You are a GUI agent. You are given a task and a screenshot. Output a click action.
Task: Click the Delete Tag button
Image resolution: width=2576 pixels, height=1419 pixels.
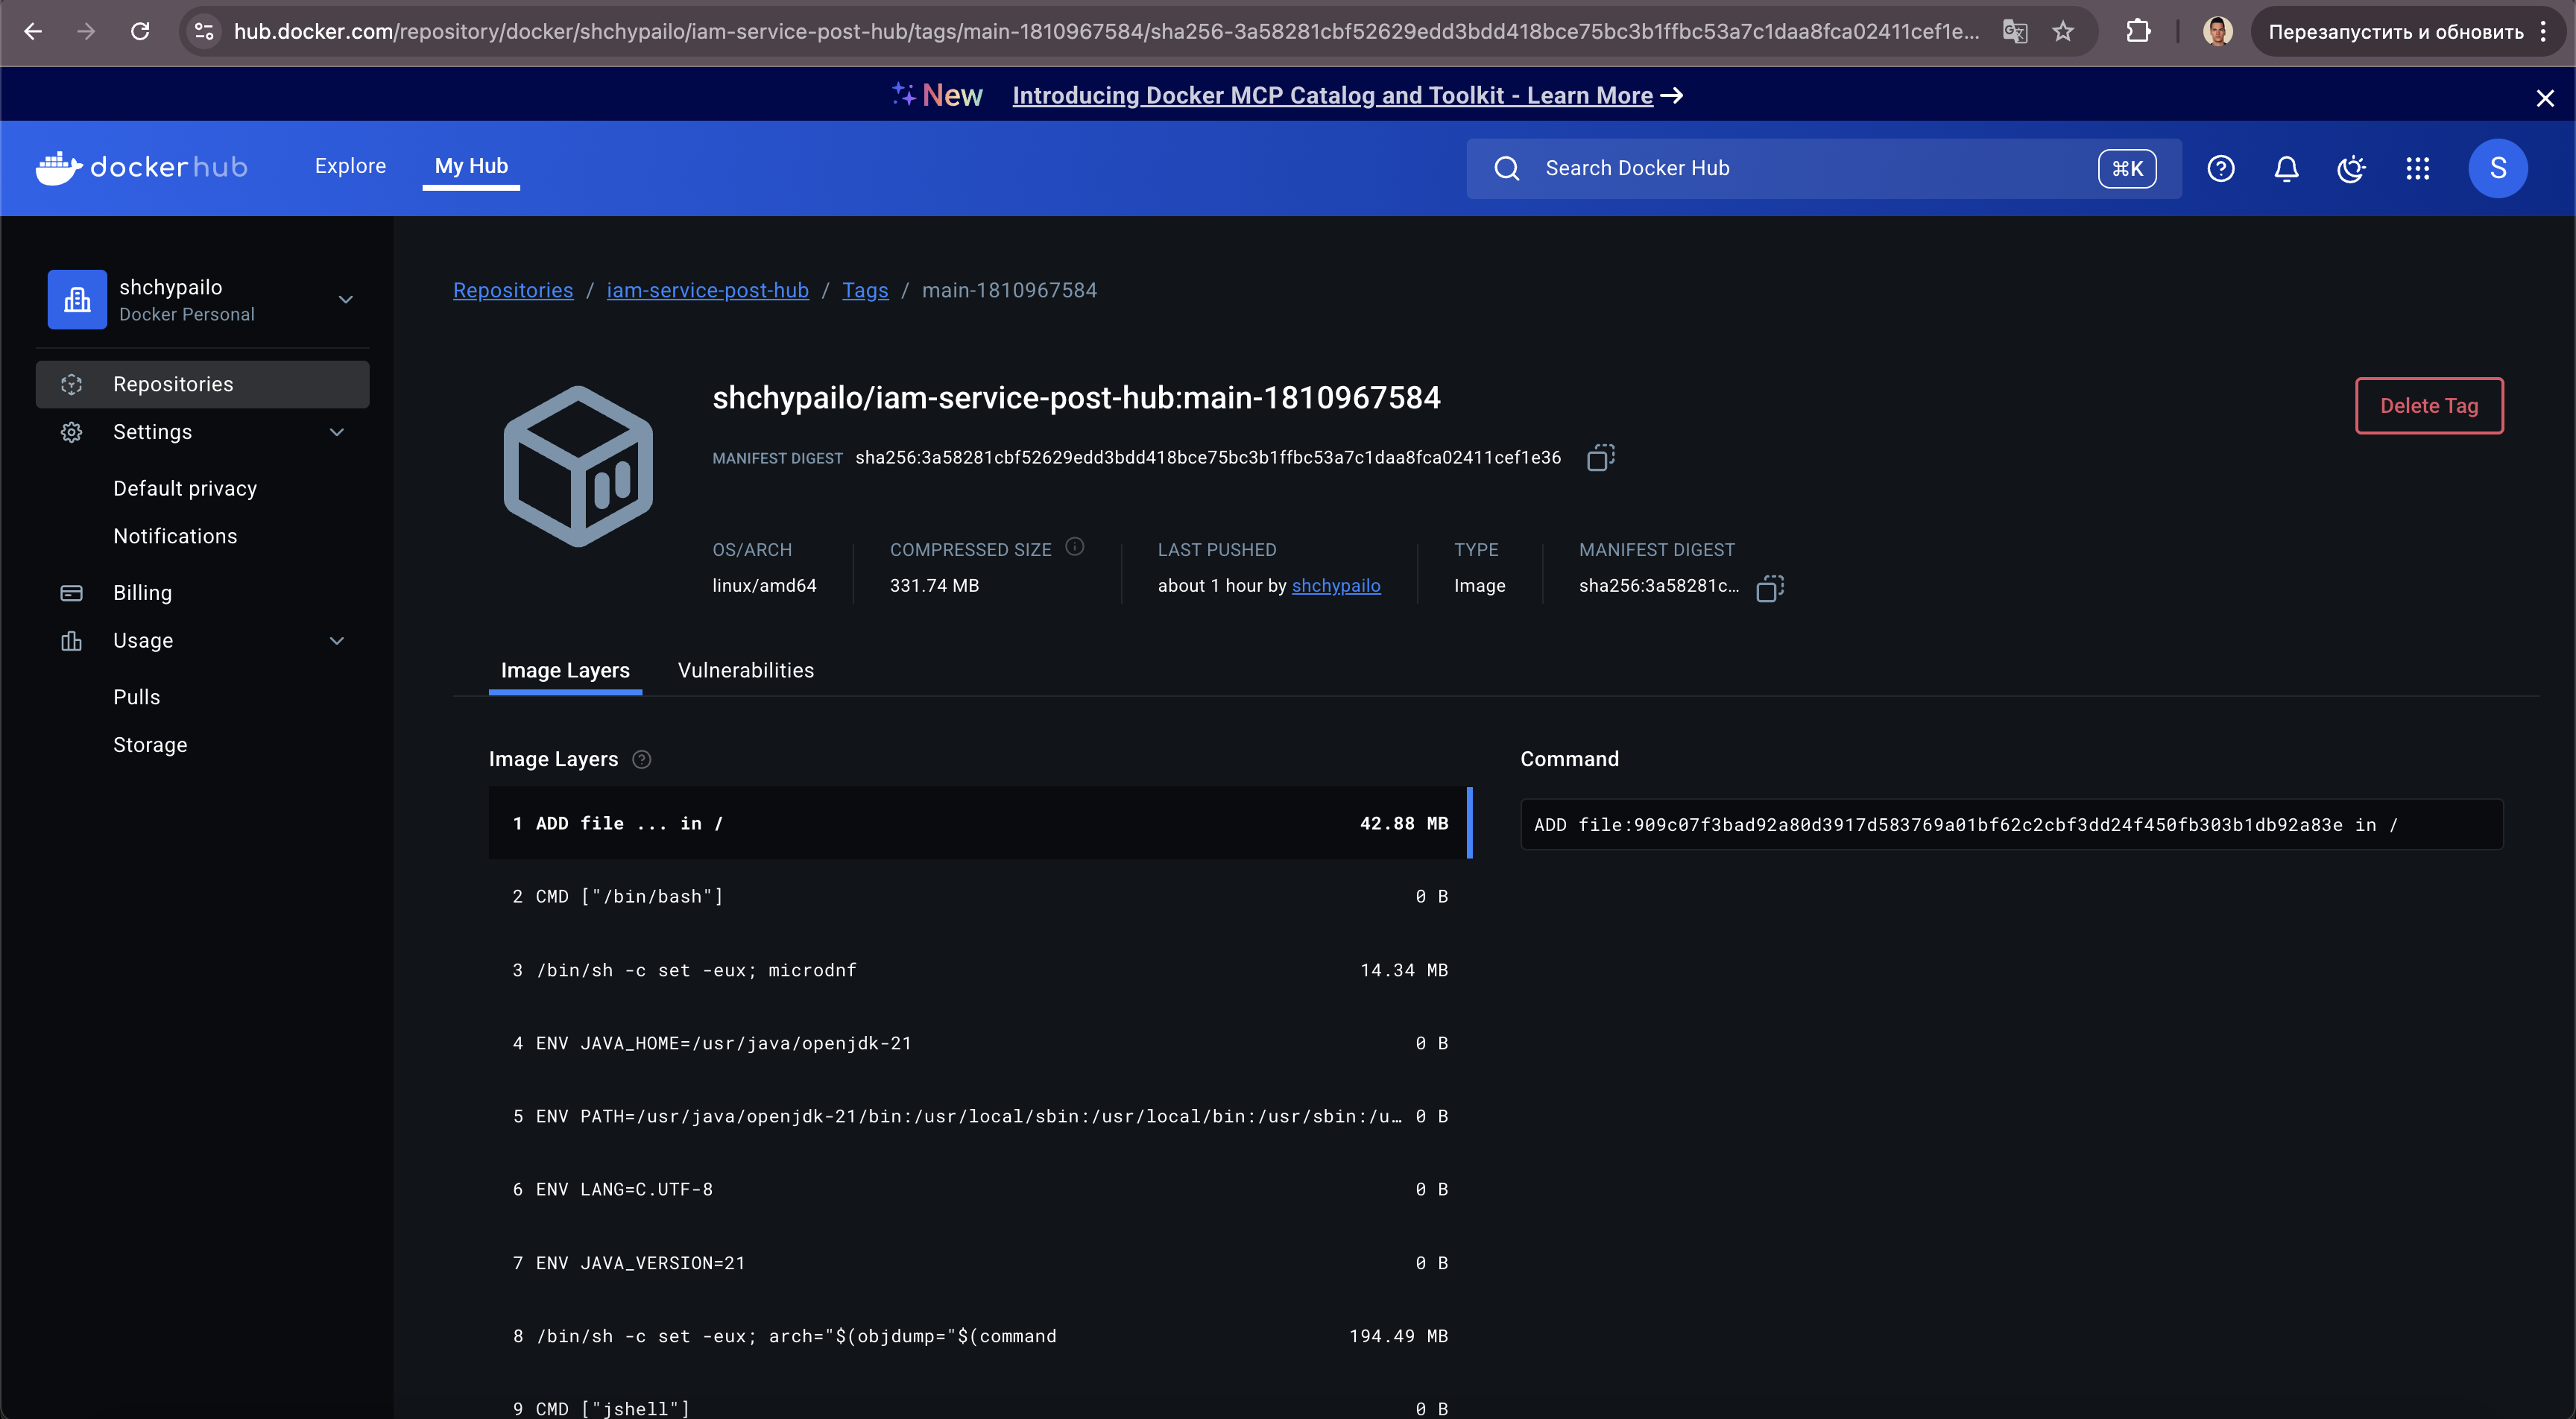2429,405
